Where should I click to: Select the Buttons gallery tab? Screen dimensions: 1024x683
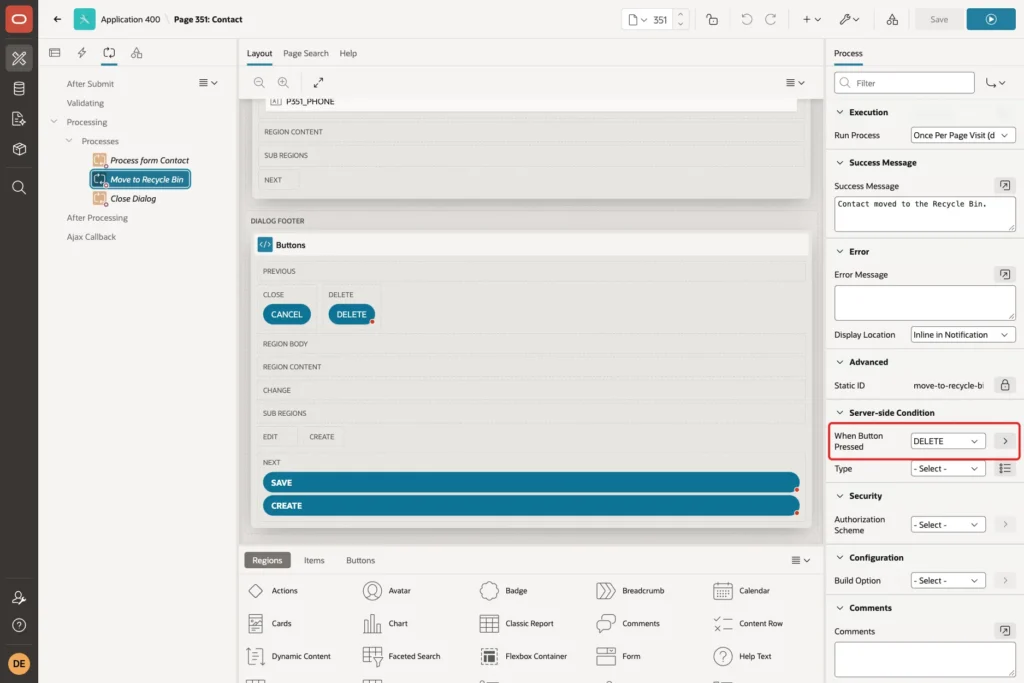[360, 560]
